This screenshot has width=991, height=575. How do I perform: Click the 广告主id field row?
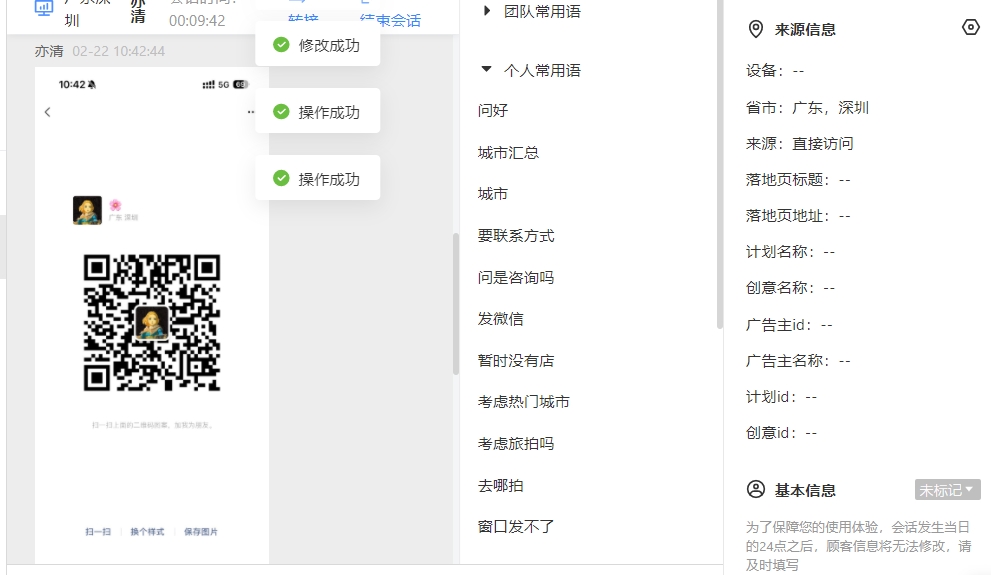789,325
